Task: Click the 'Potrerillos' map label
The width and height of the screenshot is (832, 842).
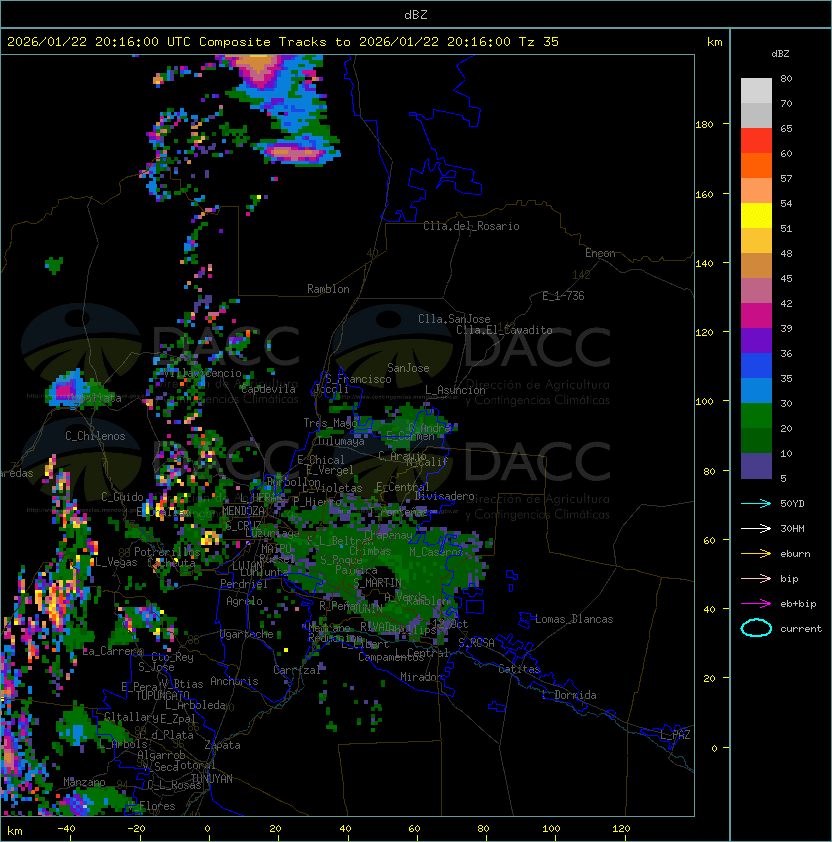Action: tap(167, 552)
